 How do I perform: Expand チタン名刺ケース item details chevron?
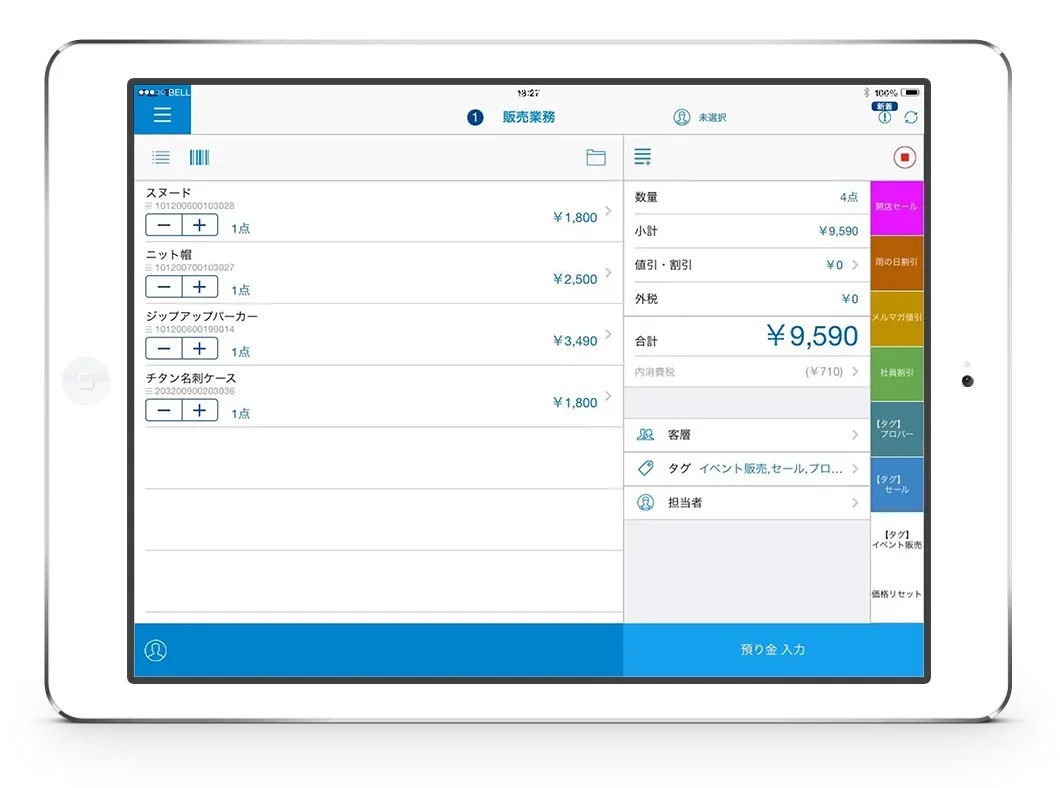tap(608, 396)
